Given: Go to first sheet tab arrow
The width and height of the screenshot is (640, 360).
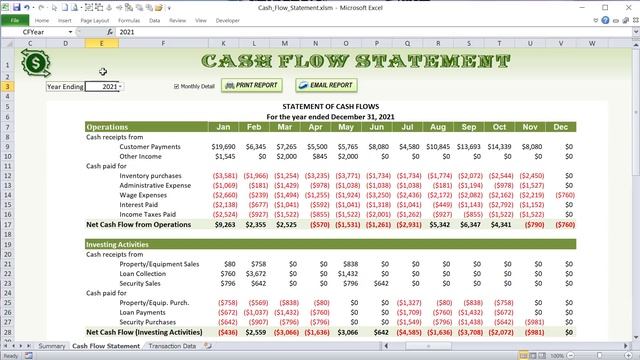Looking at the screenshot, I should click(x=6, y=346).
